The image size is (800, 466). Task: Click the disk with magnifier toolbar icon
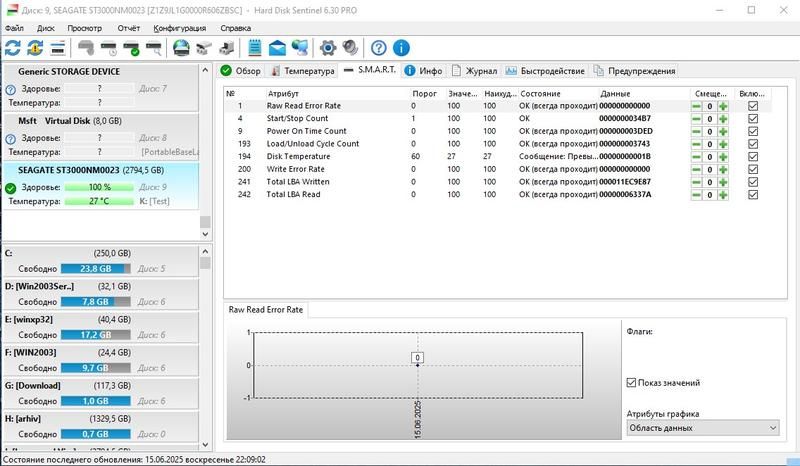[154, 48]
